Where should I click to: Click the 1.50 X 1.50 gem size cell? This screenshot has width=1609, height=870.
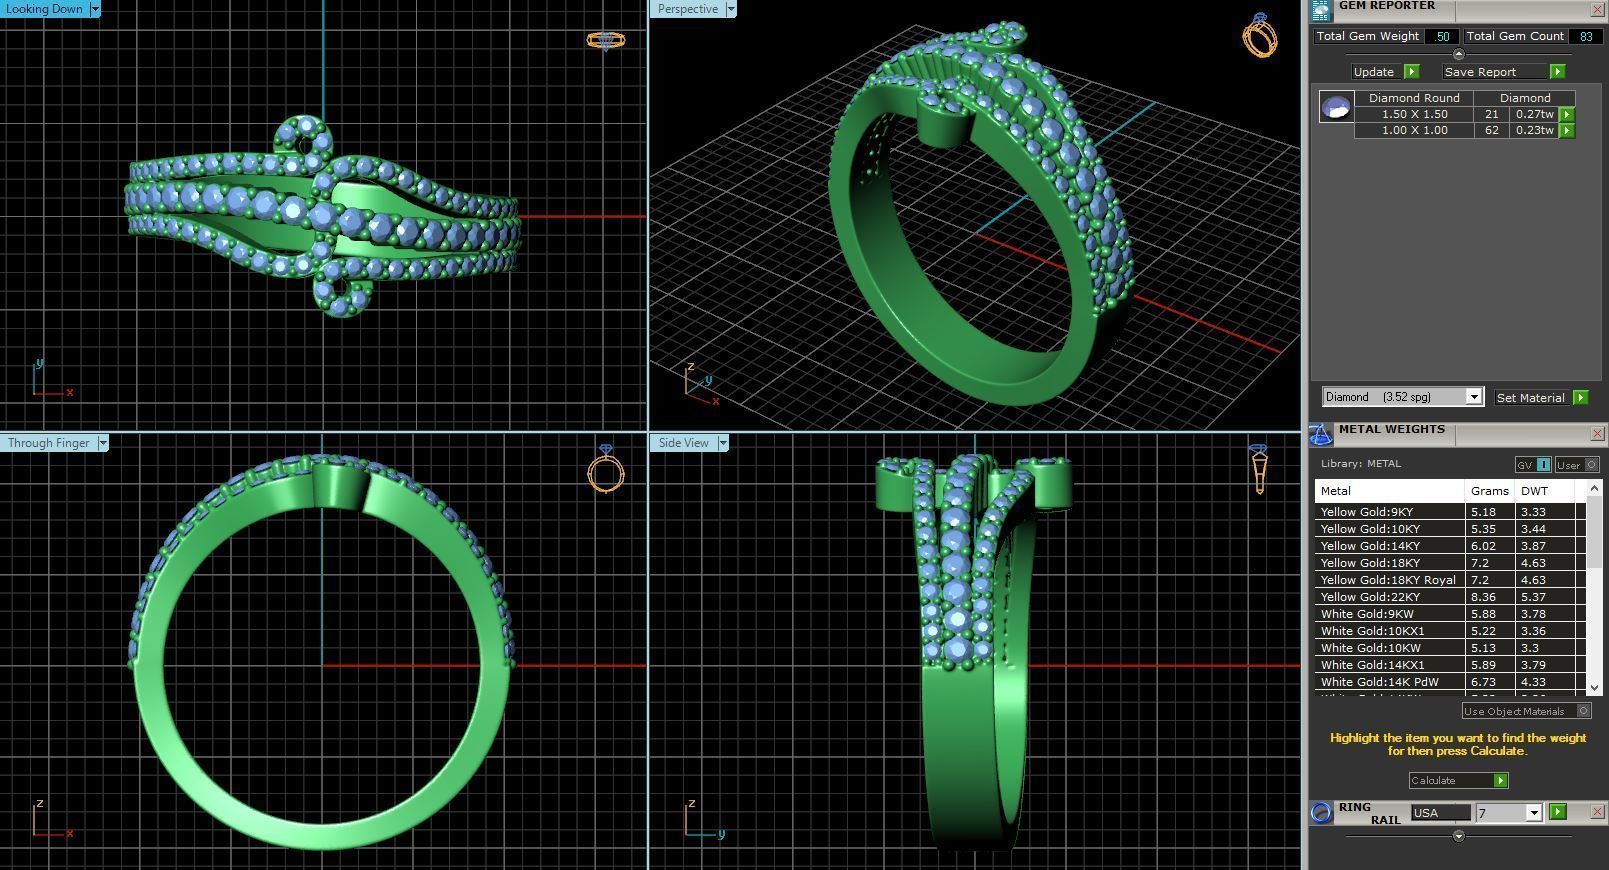pos(1414,114)
